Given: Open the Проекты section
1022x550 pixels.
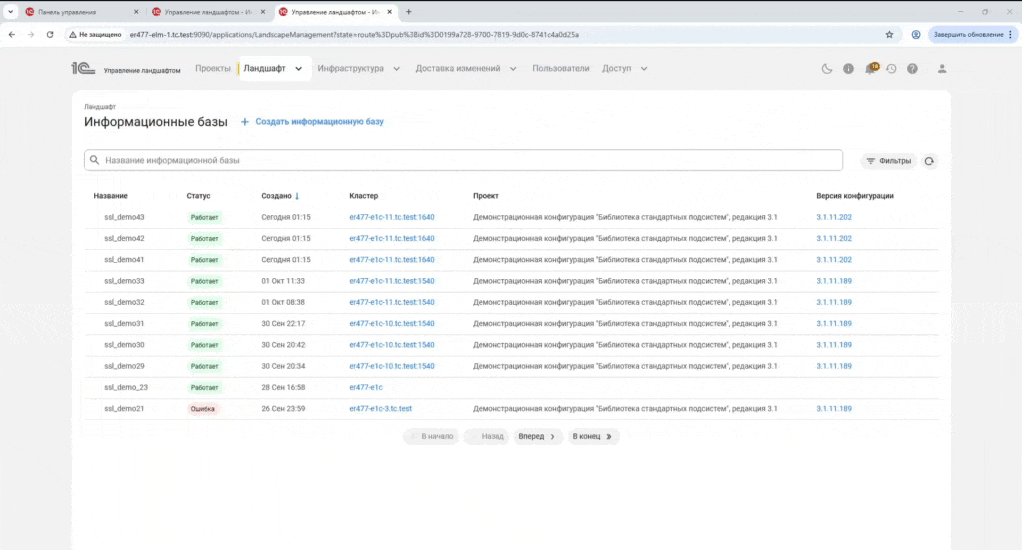Looking at the screenshot, I should click(212, 68).
